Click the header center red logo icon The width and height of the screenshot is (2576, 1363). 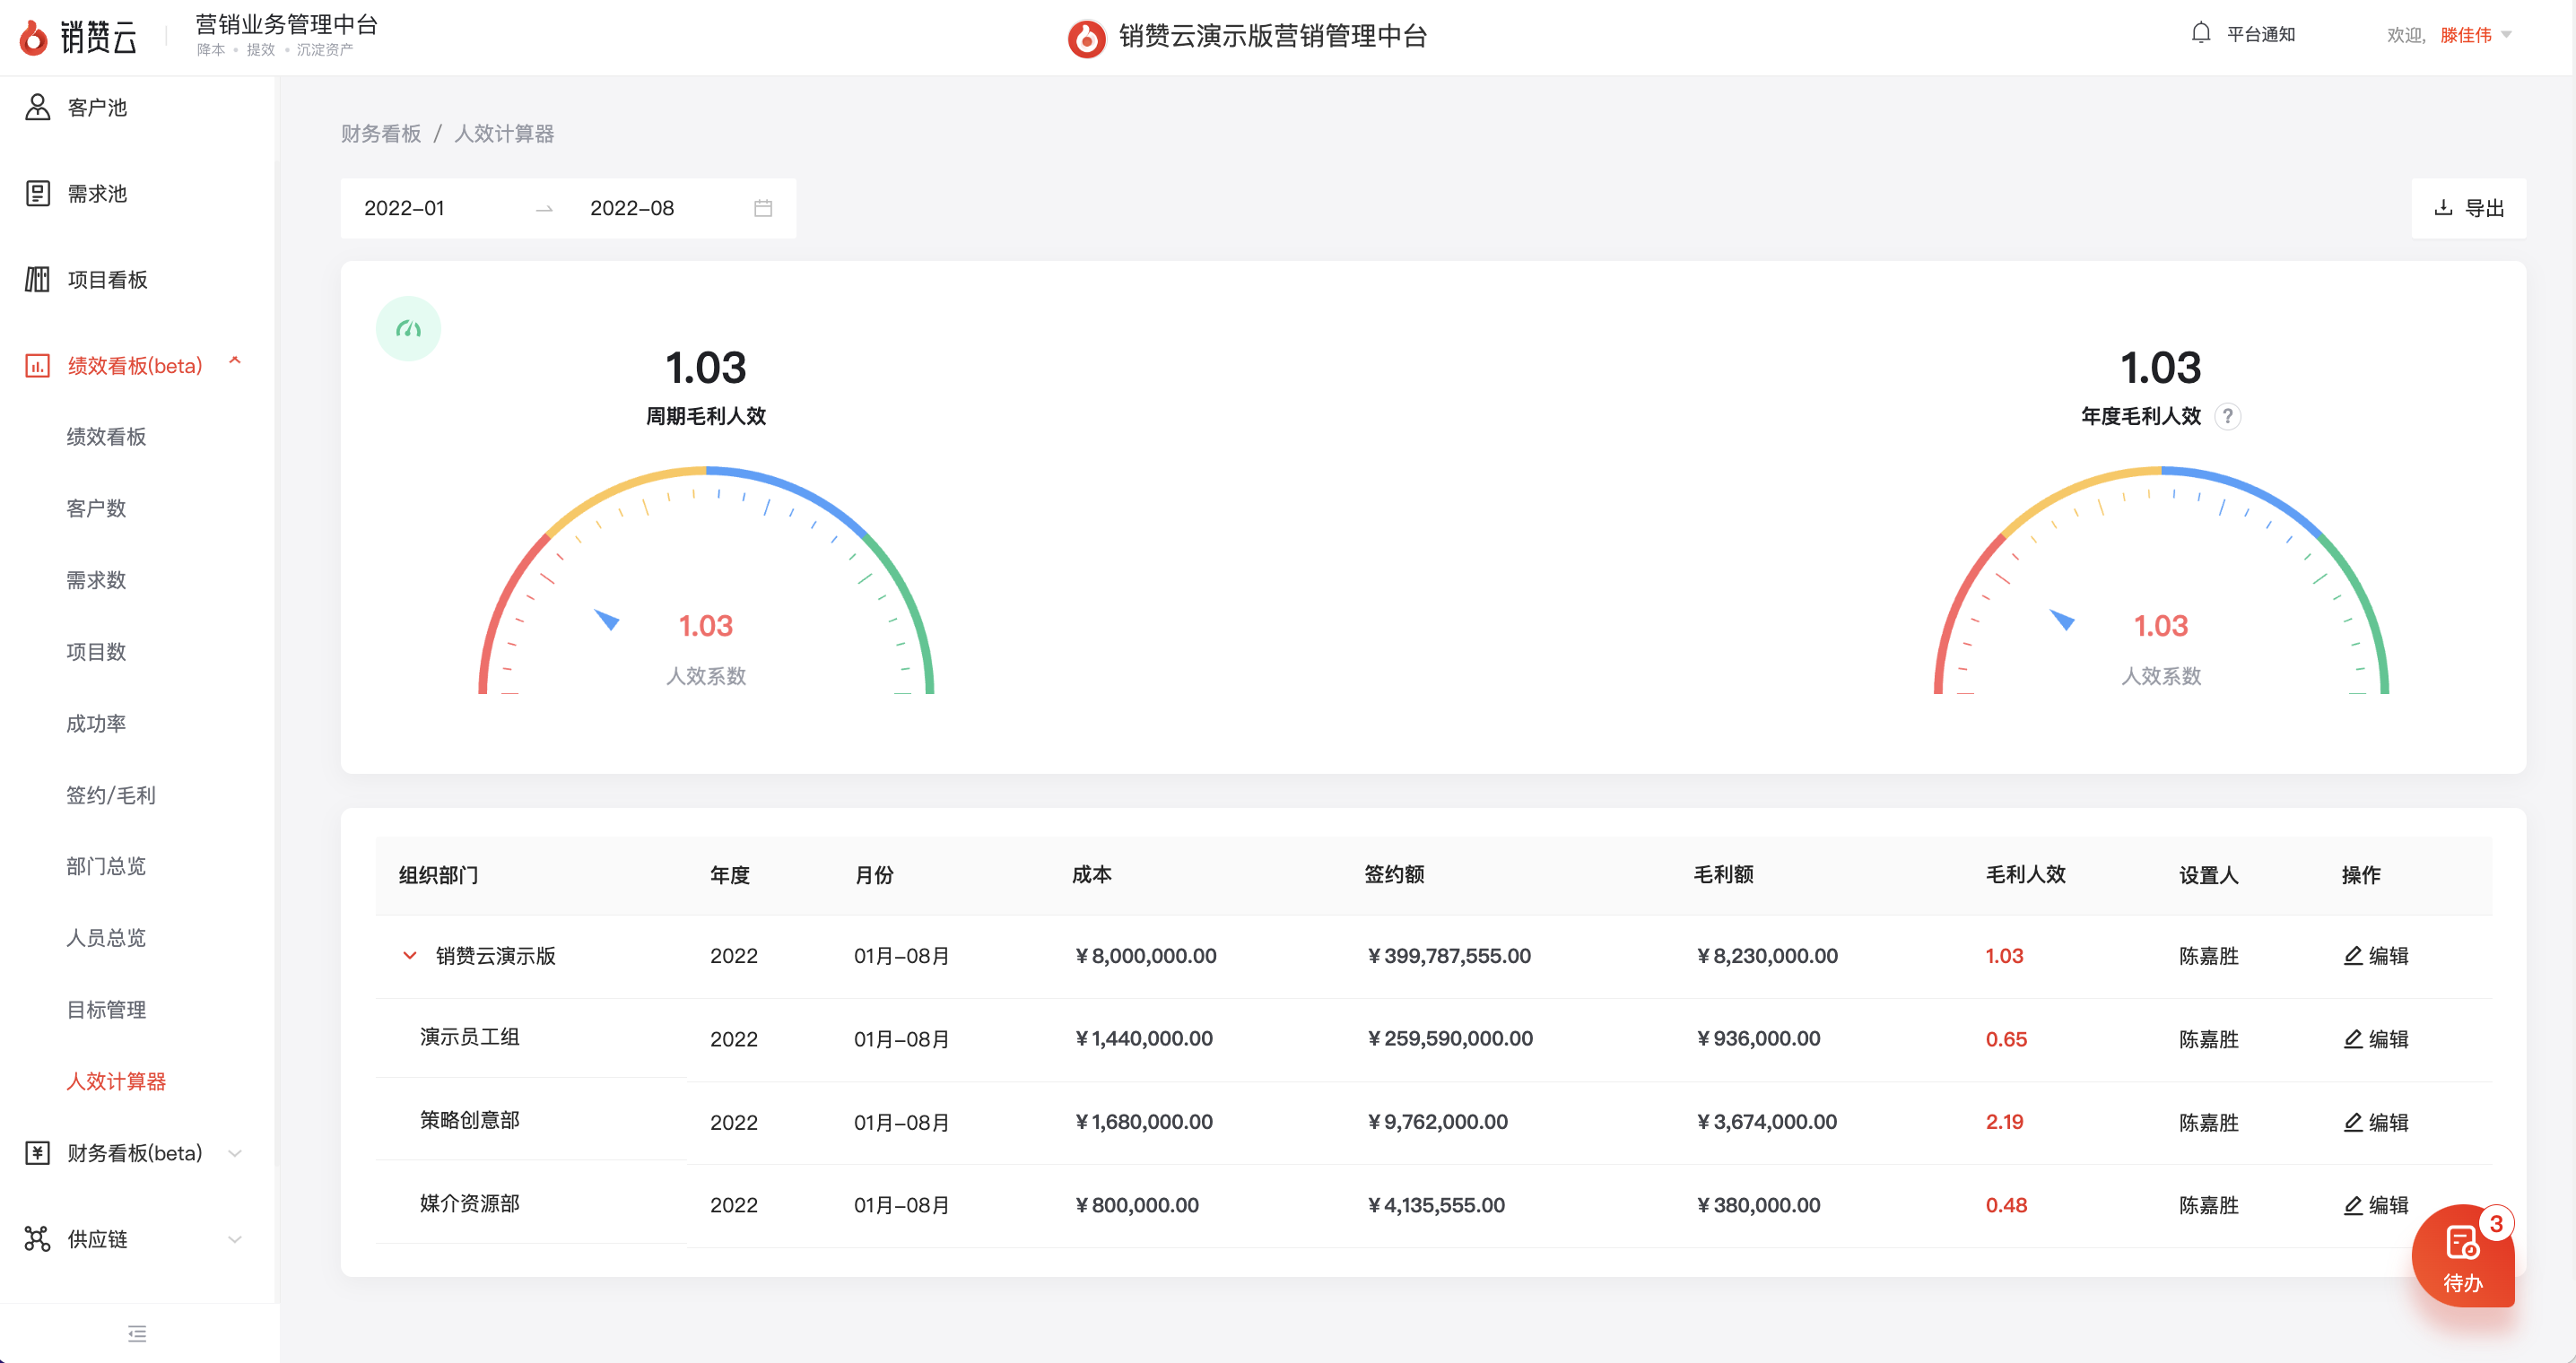1086,38
